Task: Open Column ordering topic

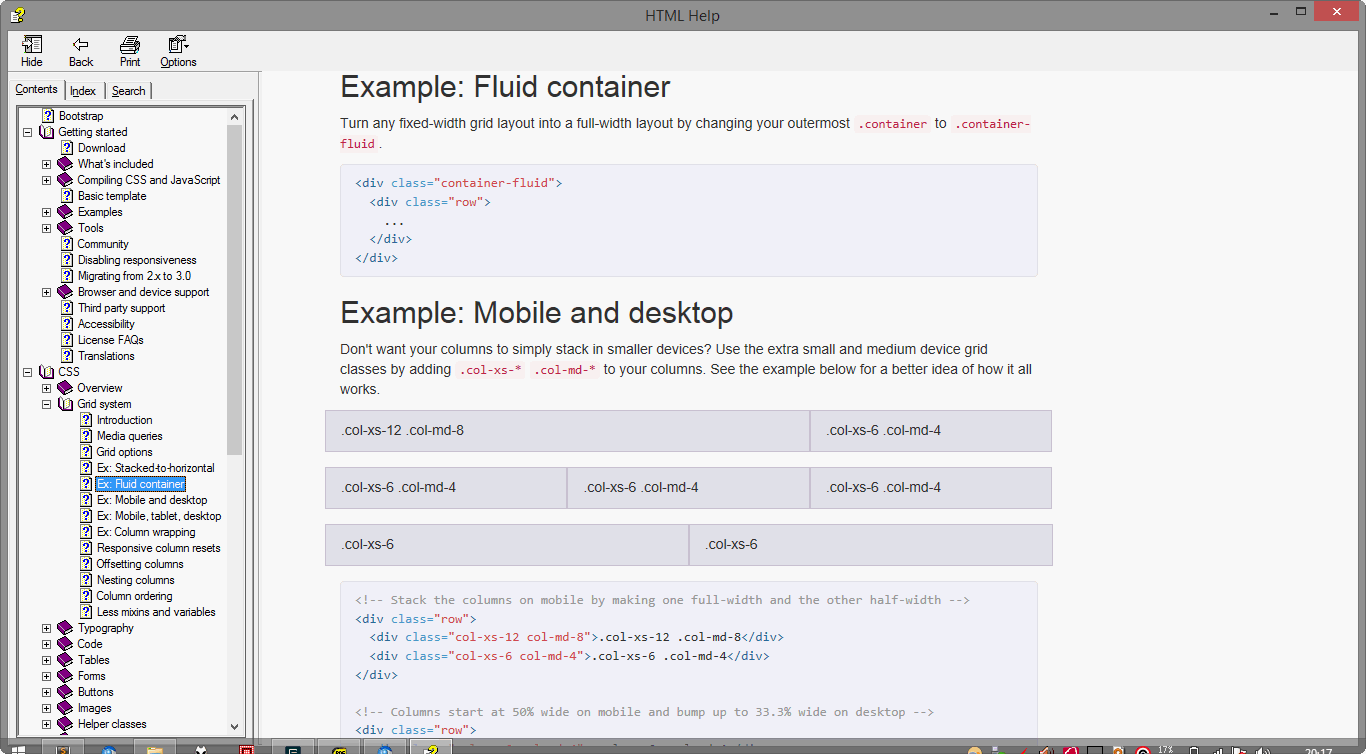Action: [x=134, y=596]
